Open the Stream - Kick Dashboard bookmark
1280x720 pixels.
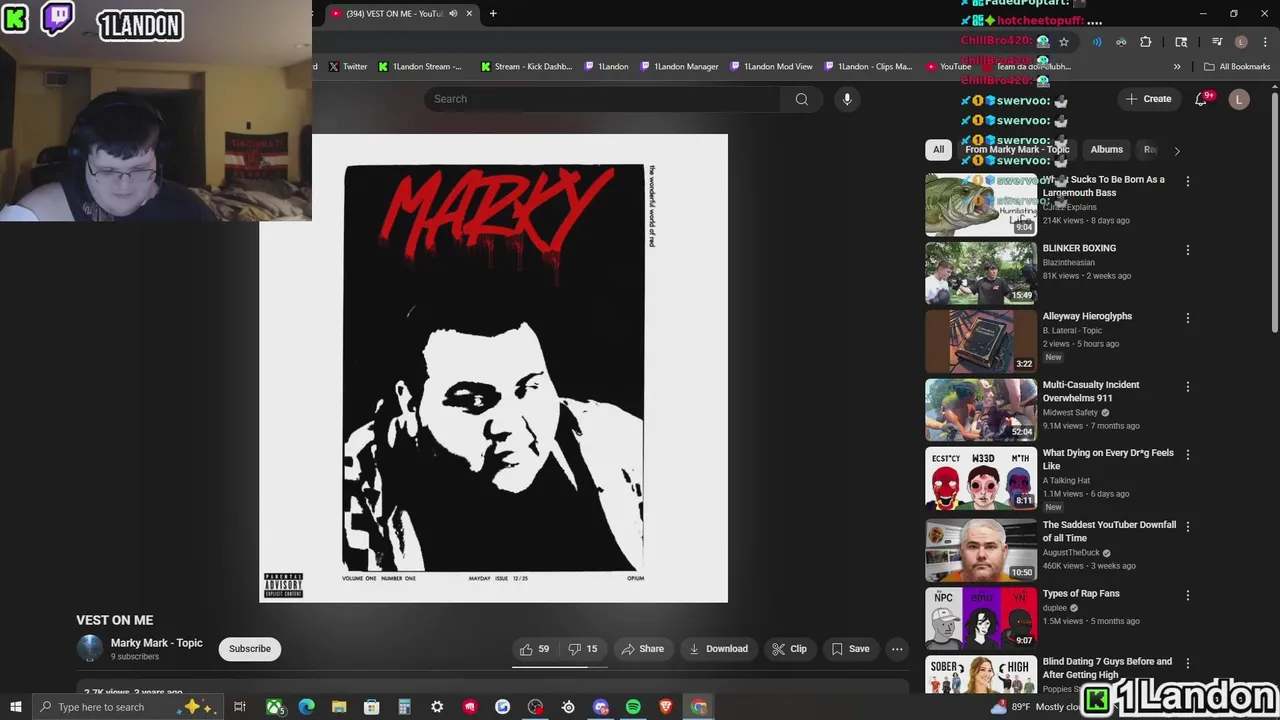pyautogui.click(x=527, y=67)
